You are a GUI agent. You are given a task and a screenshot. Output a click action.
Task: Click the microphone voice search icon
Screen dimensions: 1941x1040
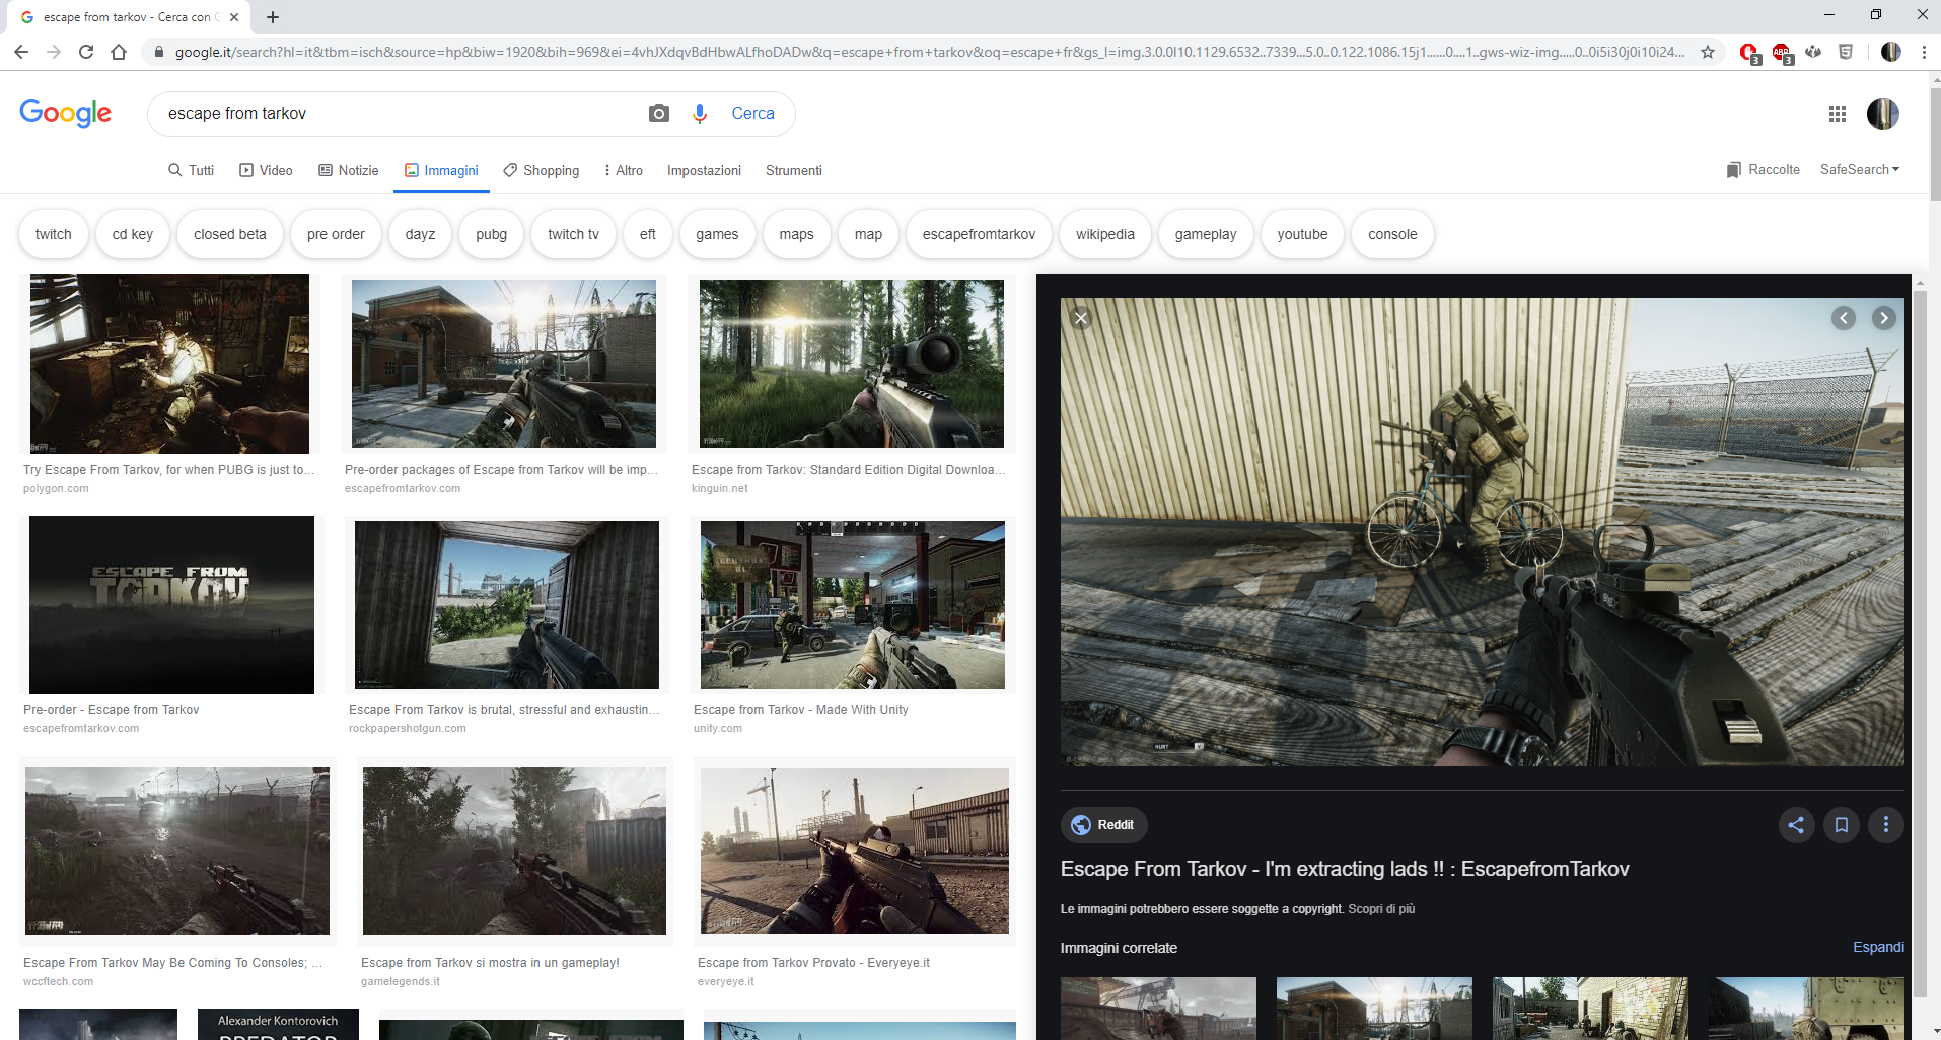point(700,114)
